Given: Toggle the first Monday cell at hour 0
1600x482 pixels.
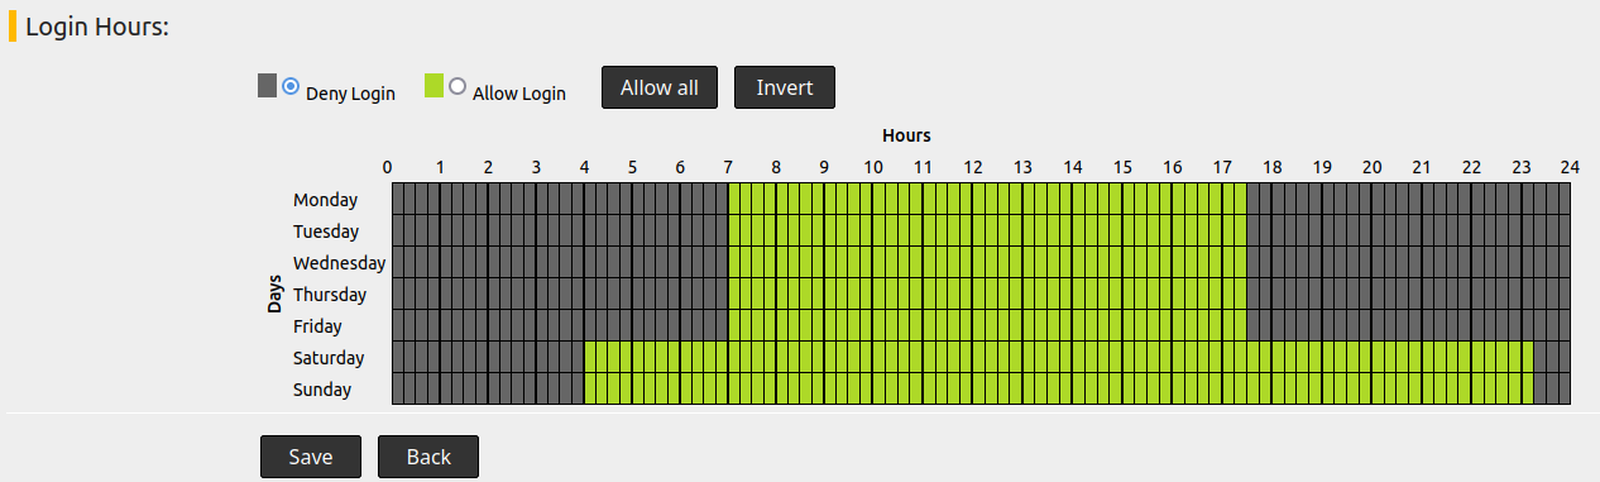Looking at the screenshot, I should (398, 199).
